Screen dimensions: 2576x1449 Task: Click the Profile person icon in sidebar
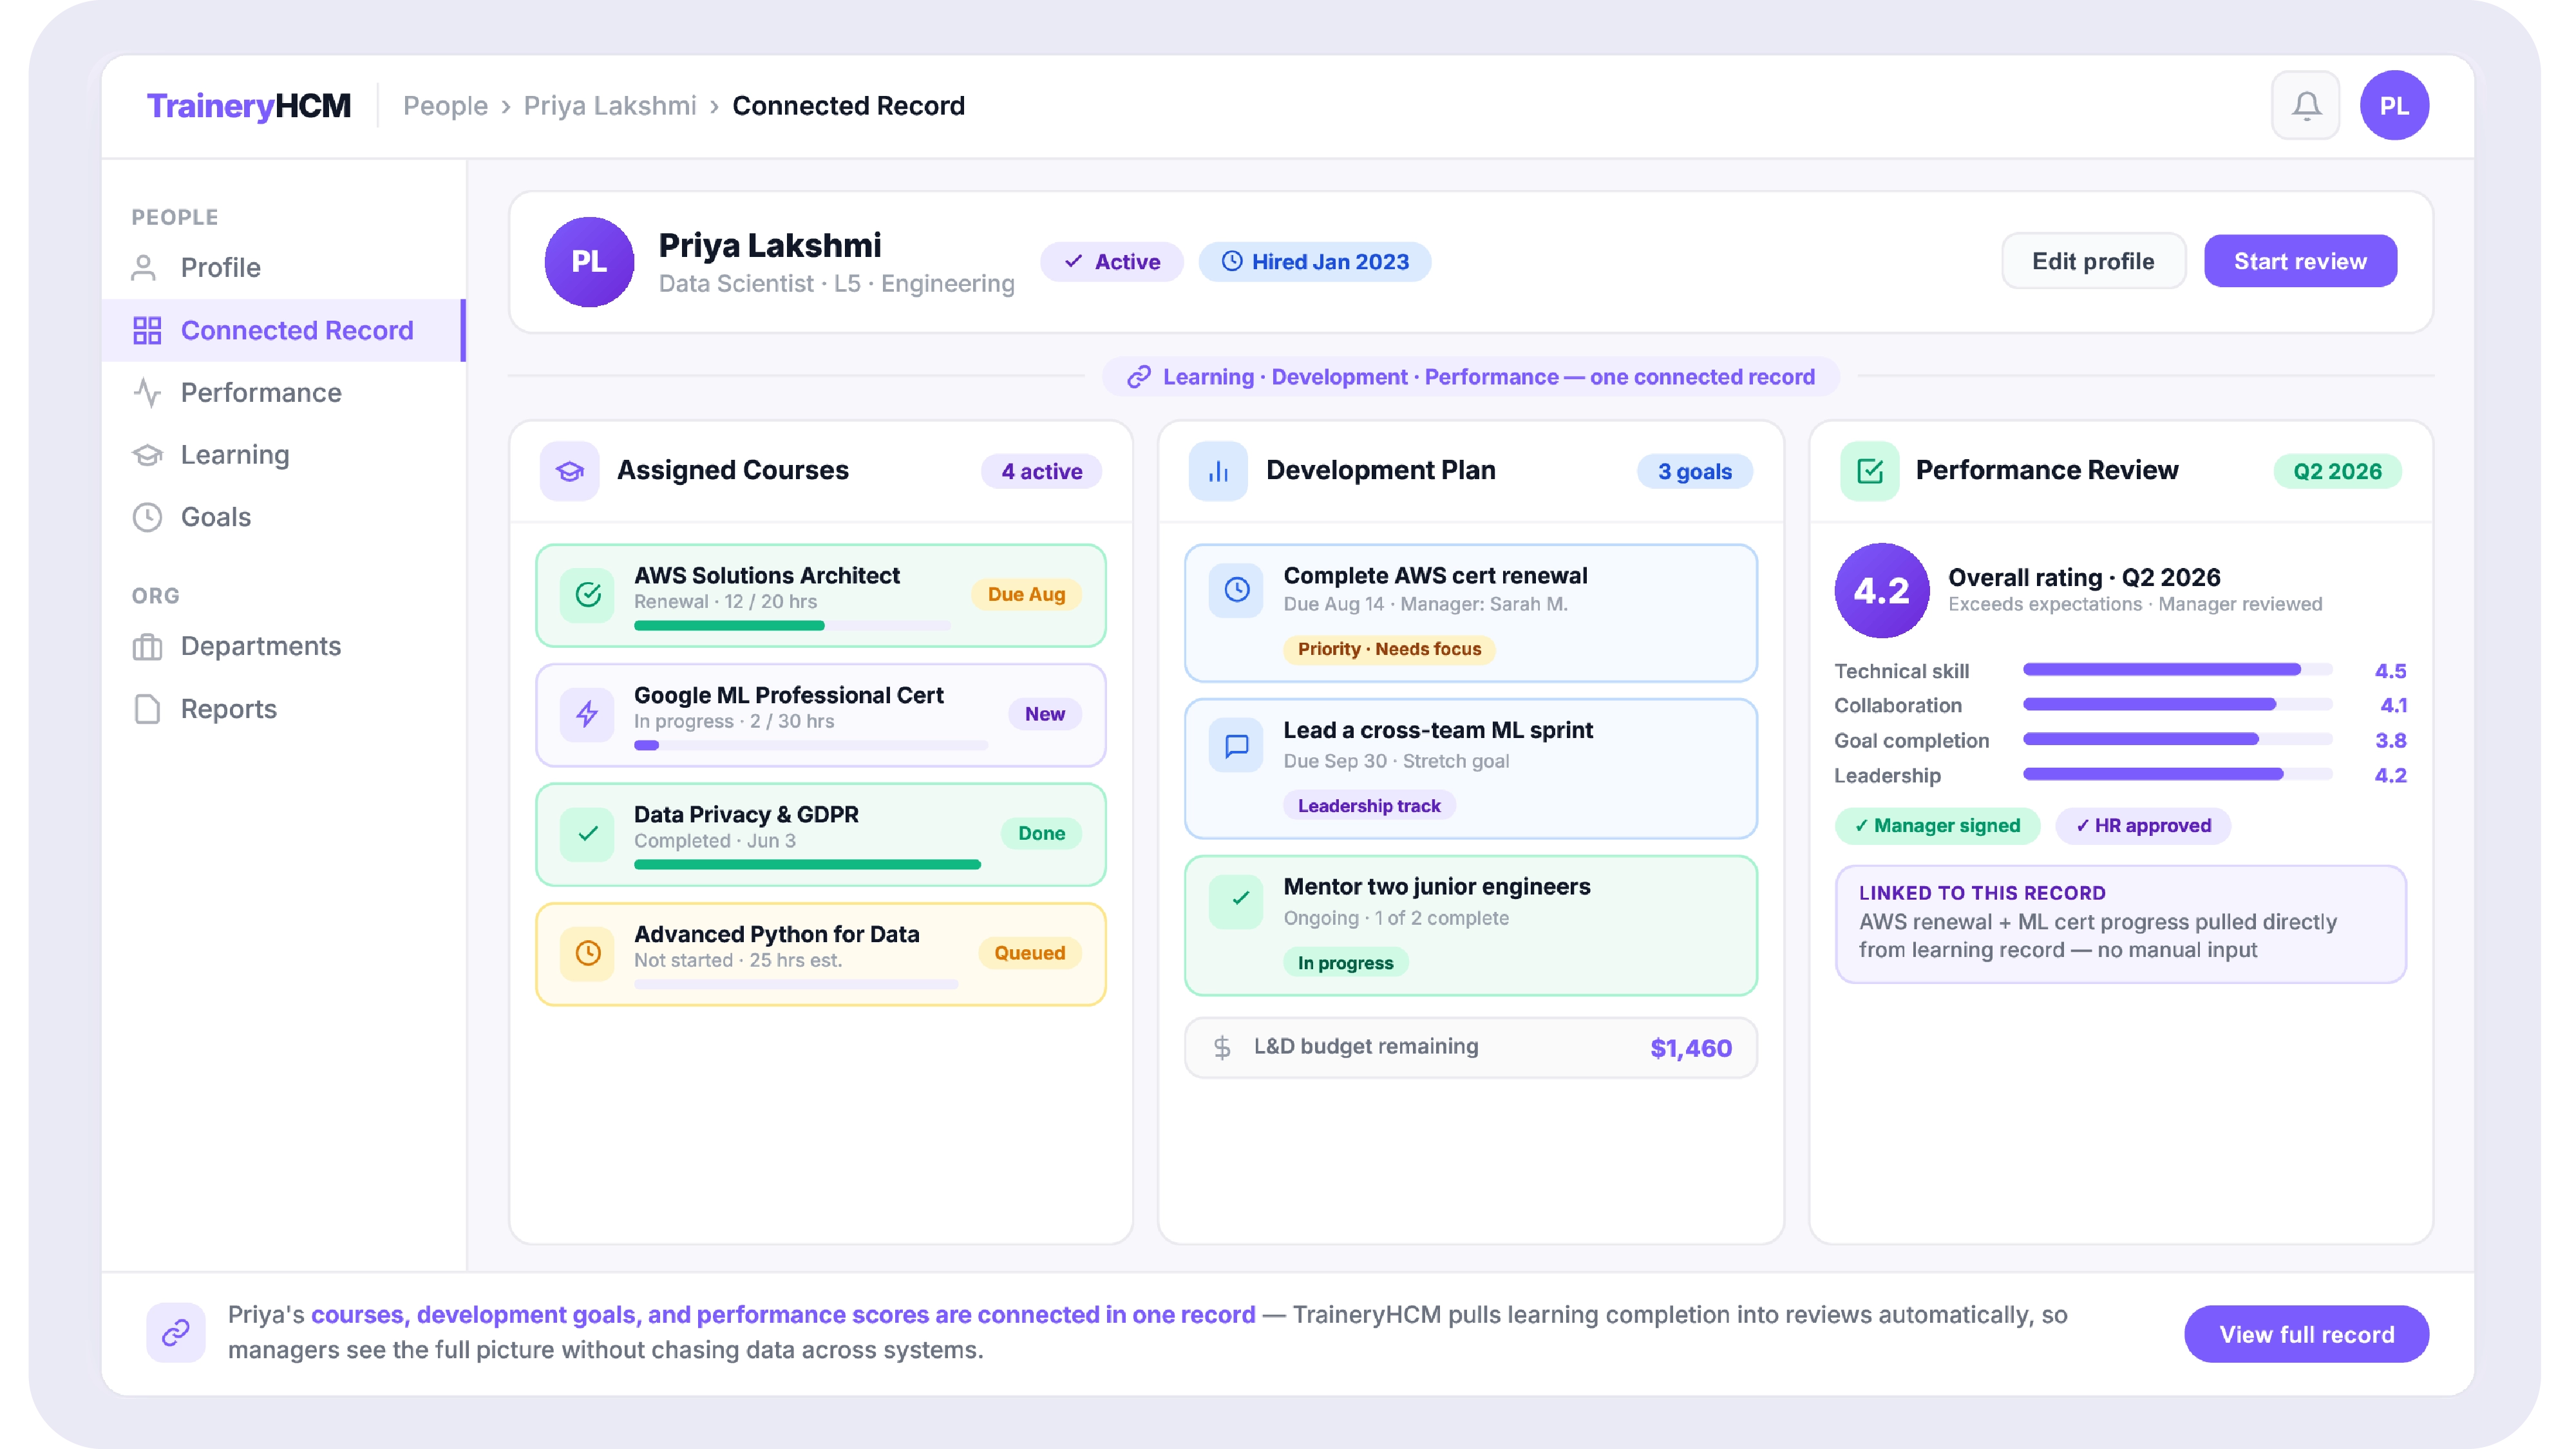click(x=144, y=267)
